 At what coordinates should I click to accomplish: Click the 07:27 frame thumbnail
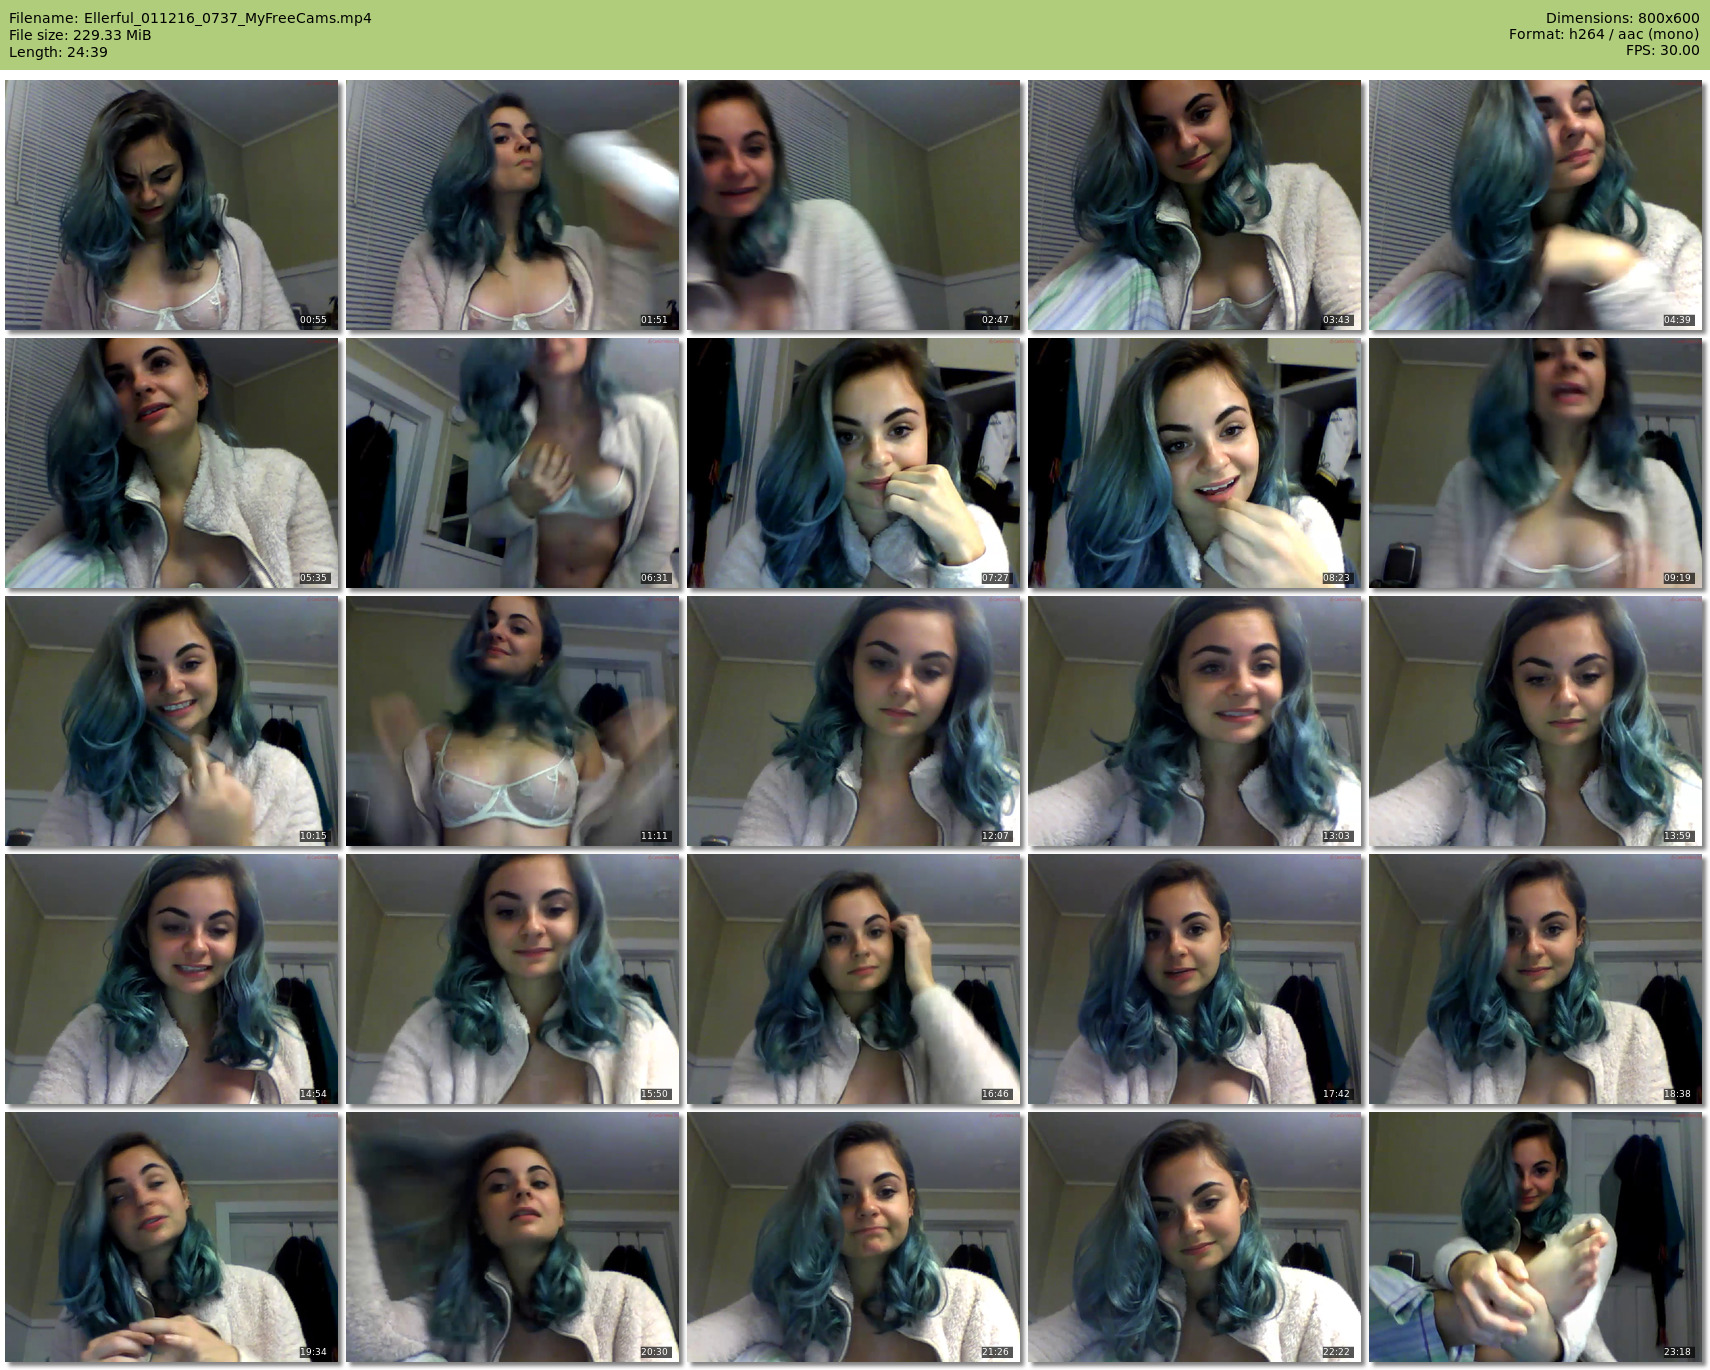coord(854,463)
